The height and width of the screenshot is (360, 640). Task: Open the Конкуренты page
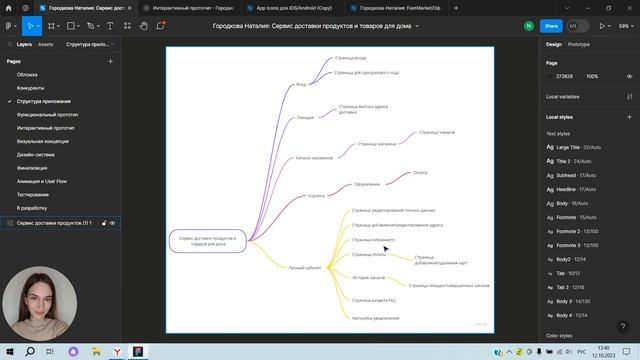[x=30, y=88]
